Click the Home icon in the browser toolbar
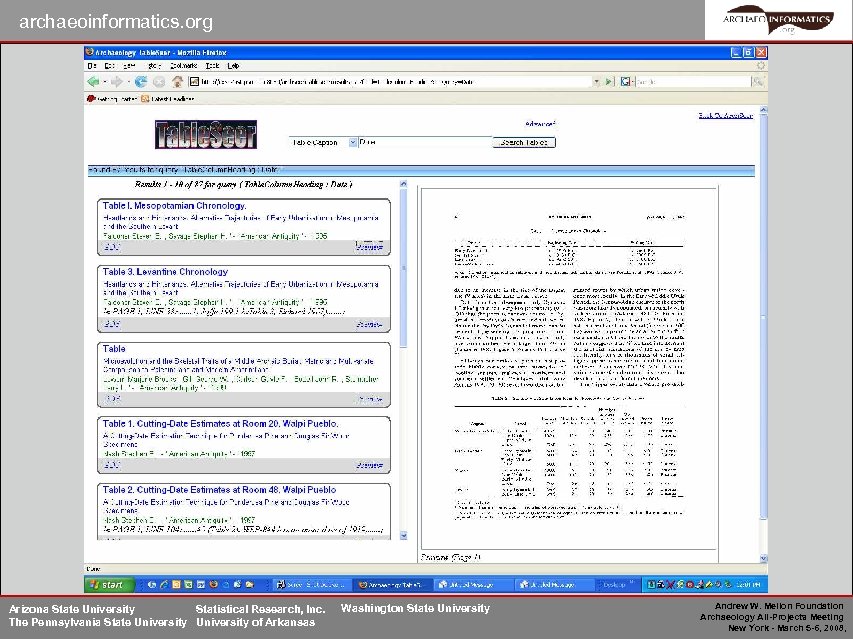The height and width of the screenshot is (639, 853). (x=178, y=81)
